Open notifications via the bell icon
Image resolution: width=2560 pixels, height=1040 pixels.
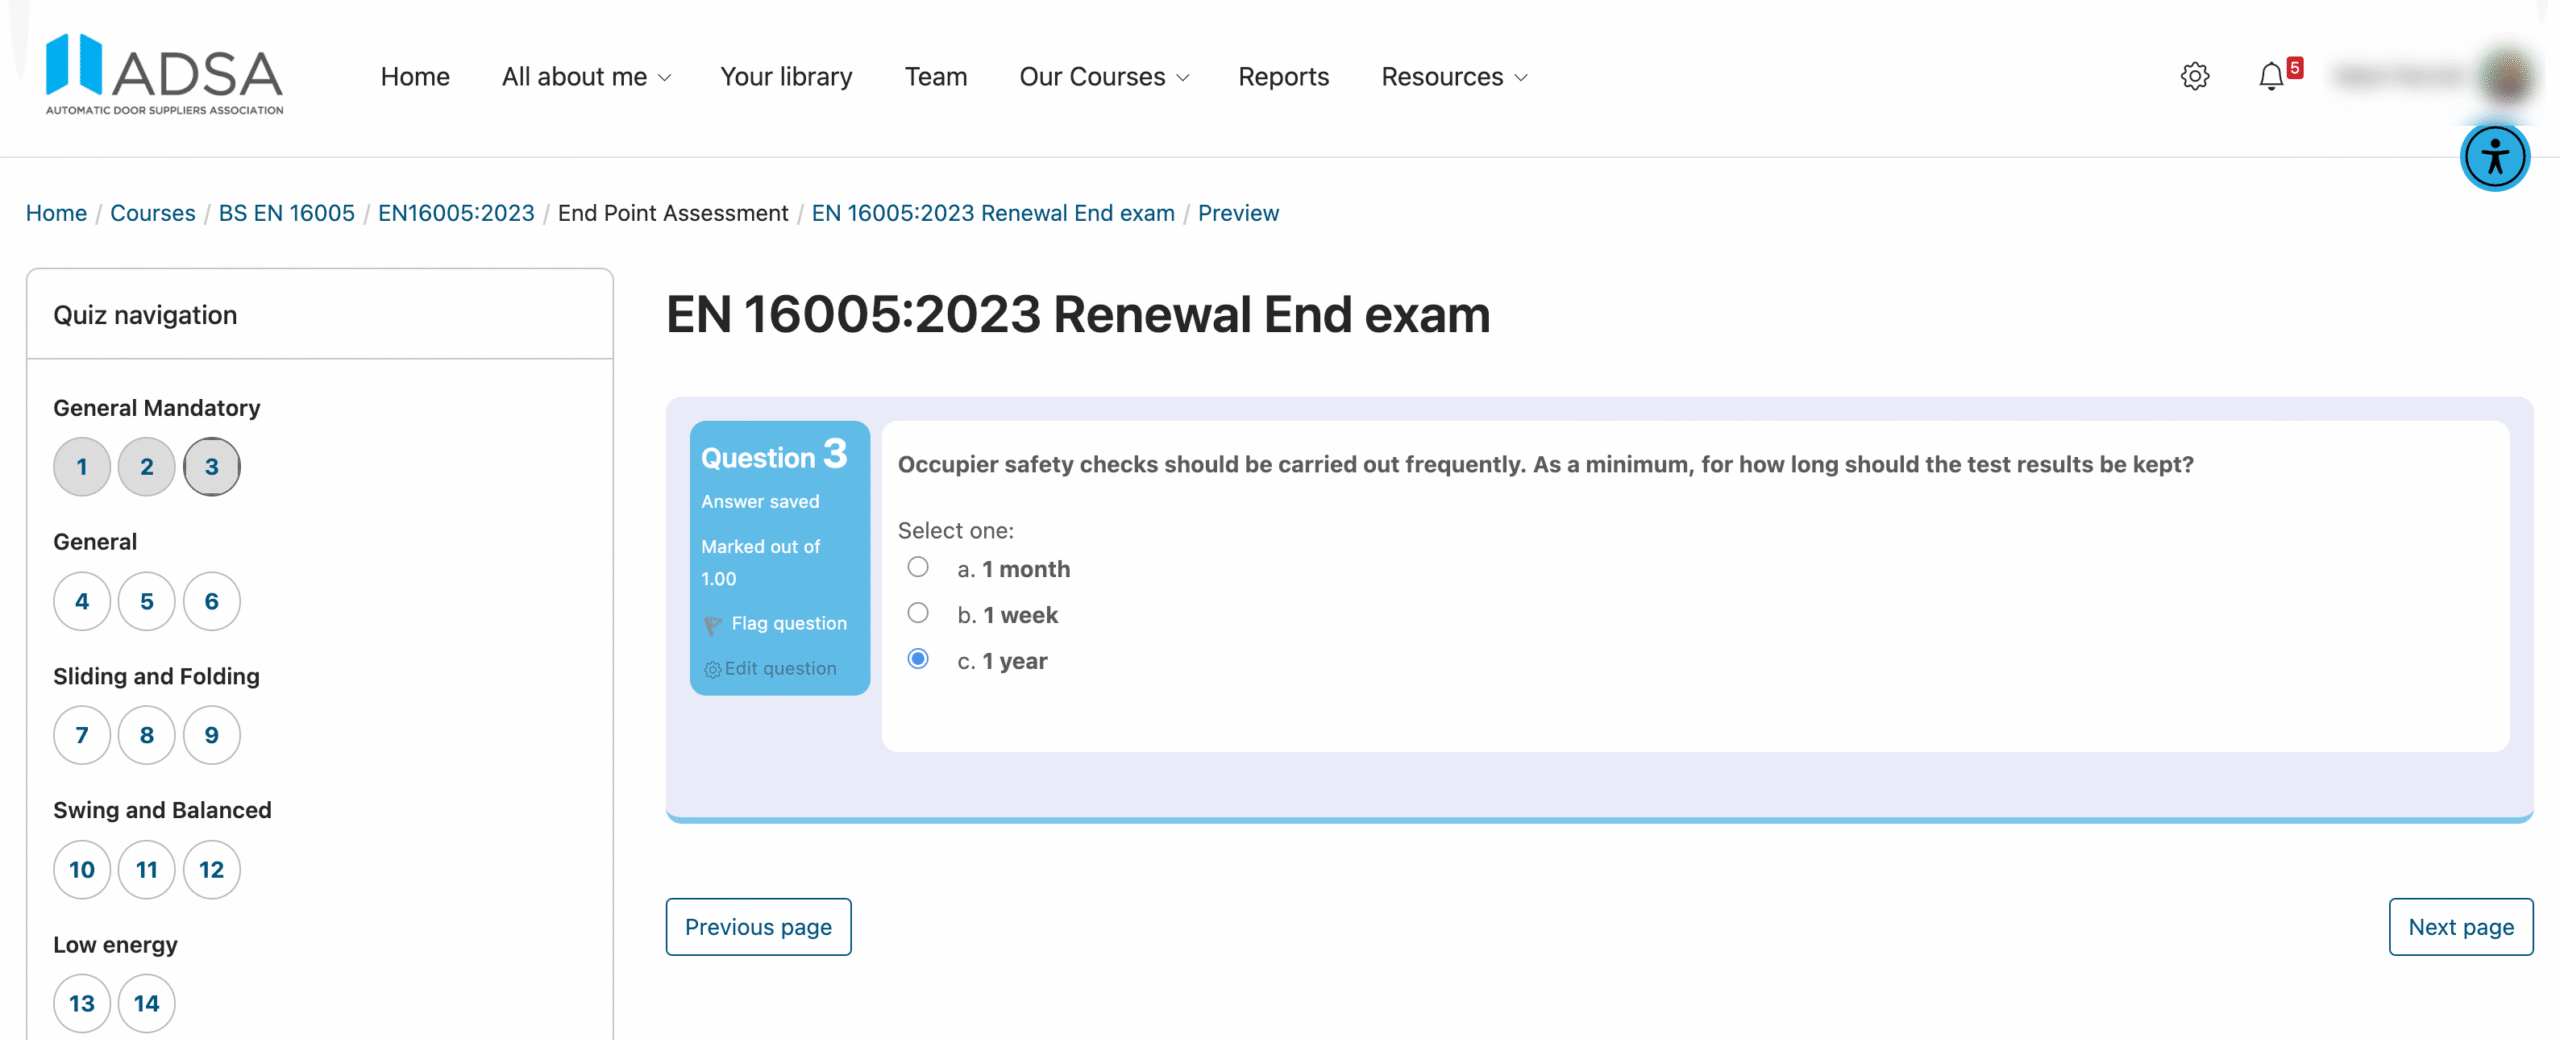point(2270,76)
